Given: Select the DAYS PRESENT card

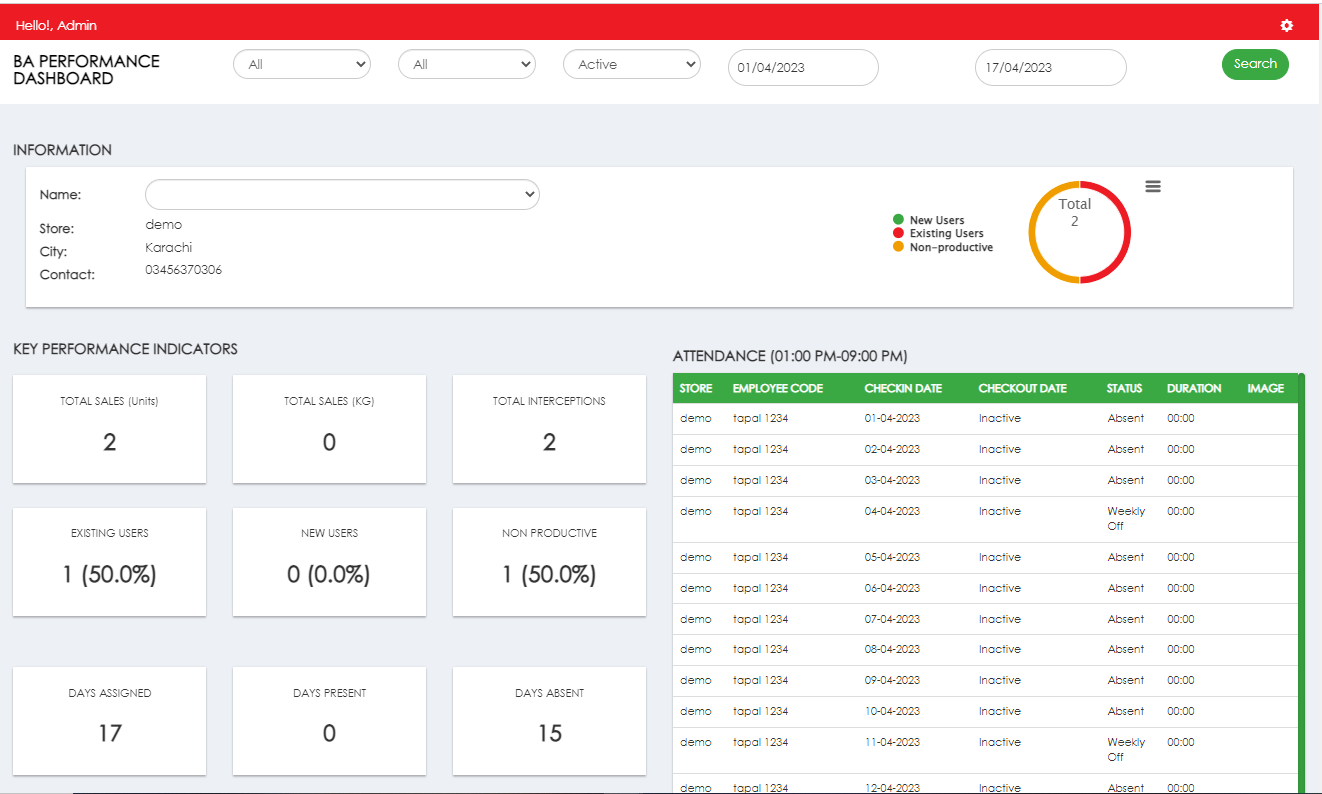Looking at the screenshot, I should coord(329,721).
